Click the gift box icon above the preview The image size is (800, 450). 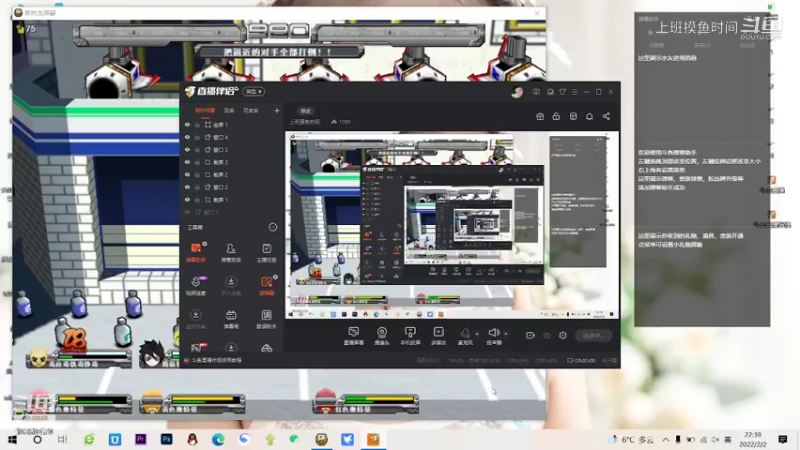point(540,116)
